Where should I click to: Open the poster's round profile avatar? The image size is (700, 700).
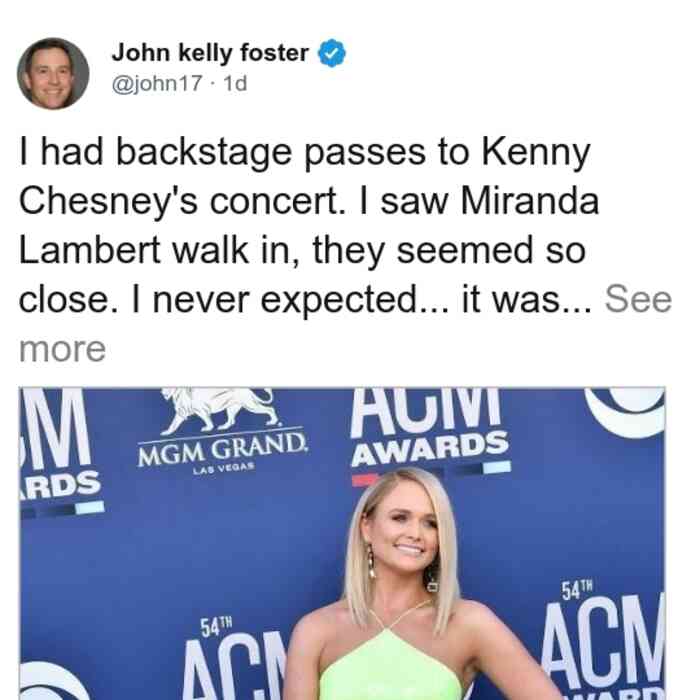tap(53, 74)
